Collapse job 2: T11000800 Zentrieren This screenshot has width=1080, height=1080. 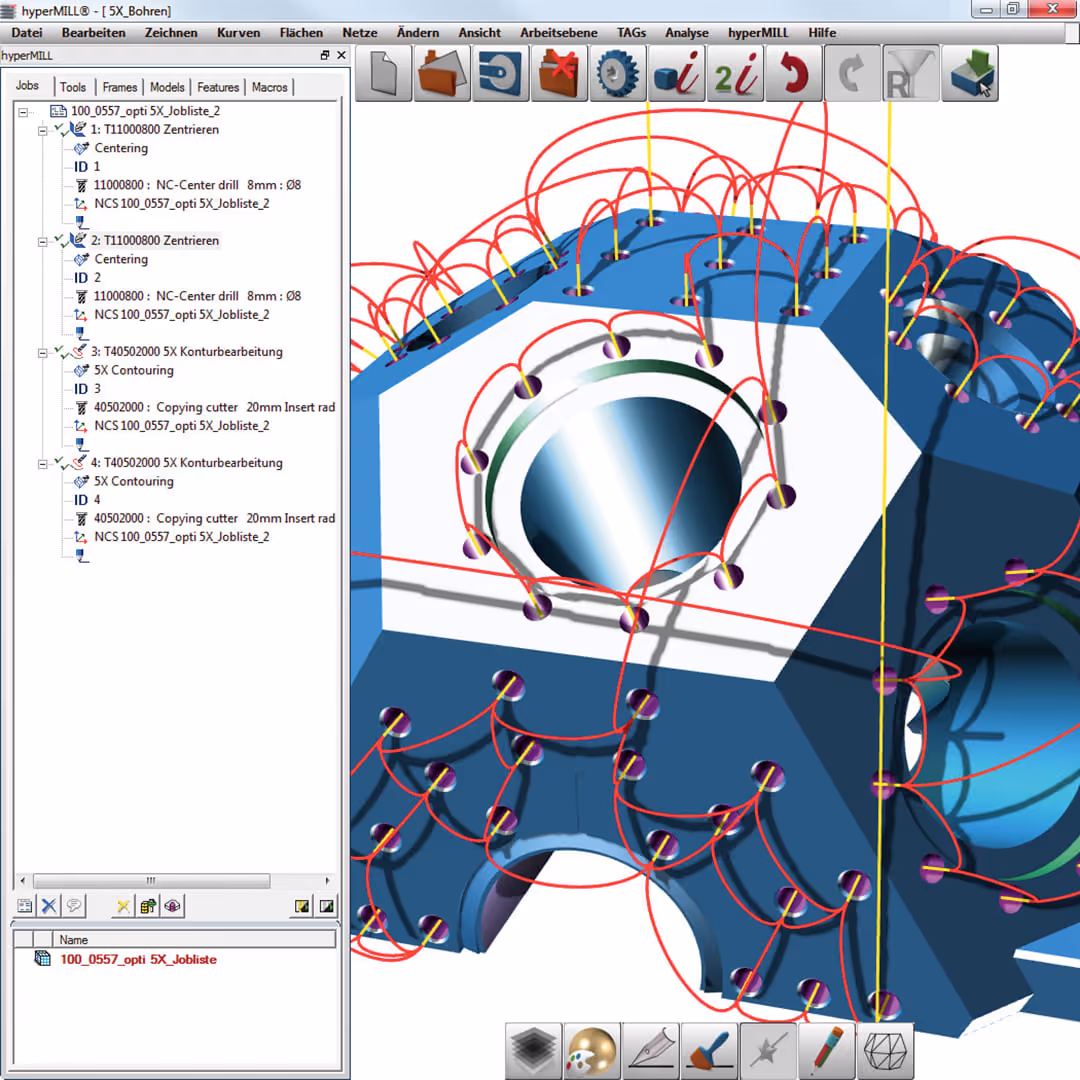(42, 241)
